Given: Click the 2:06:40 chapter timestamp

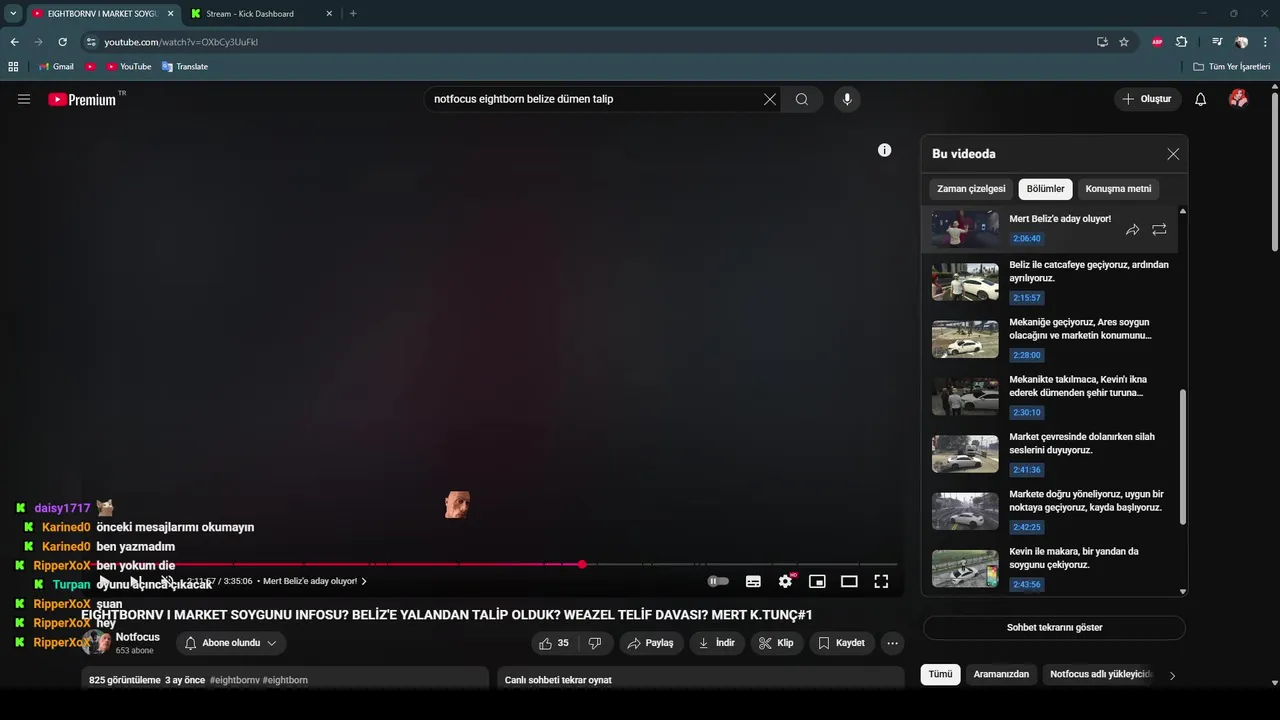Looking at the screenshot, I should click(1027, 239).
